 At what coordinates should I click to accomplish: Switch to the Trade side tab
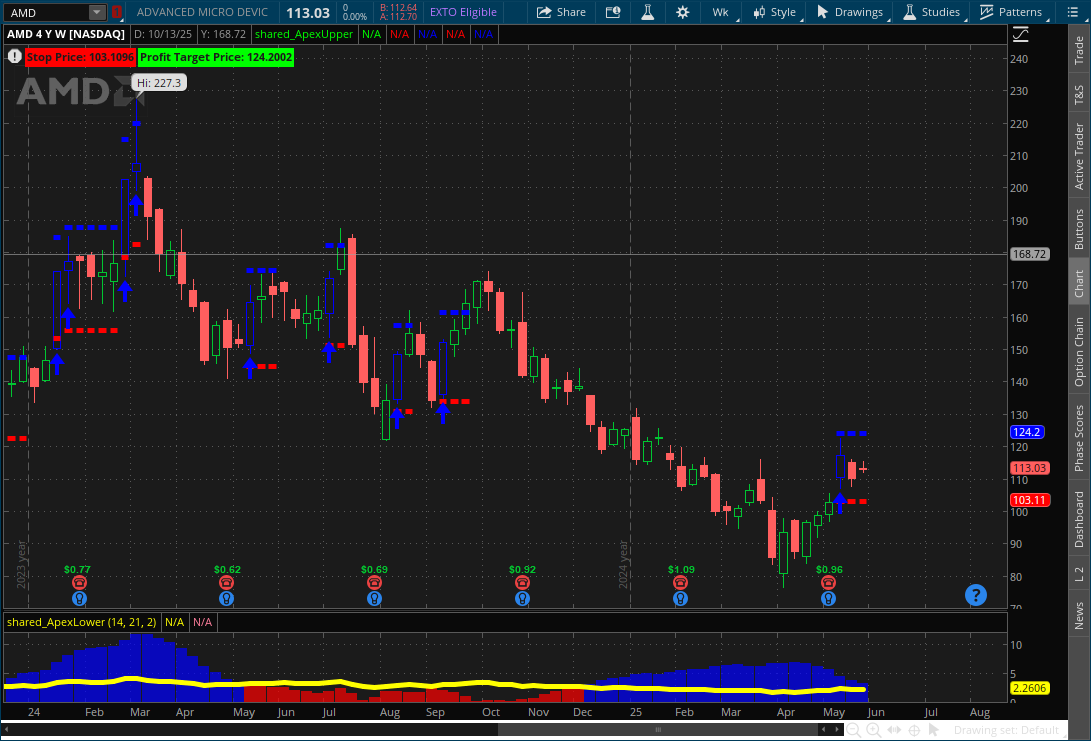click(x=1079, y=50)
